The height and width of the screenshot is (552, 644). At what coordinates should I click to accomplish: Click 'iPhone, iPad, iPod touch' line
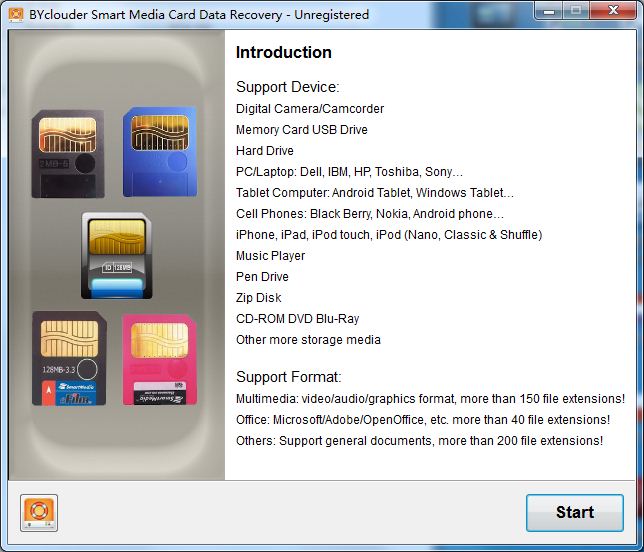coord(389,235)
